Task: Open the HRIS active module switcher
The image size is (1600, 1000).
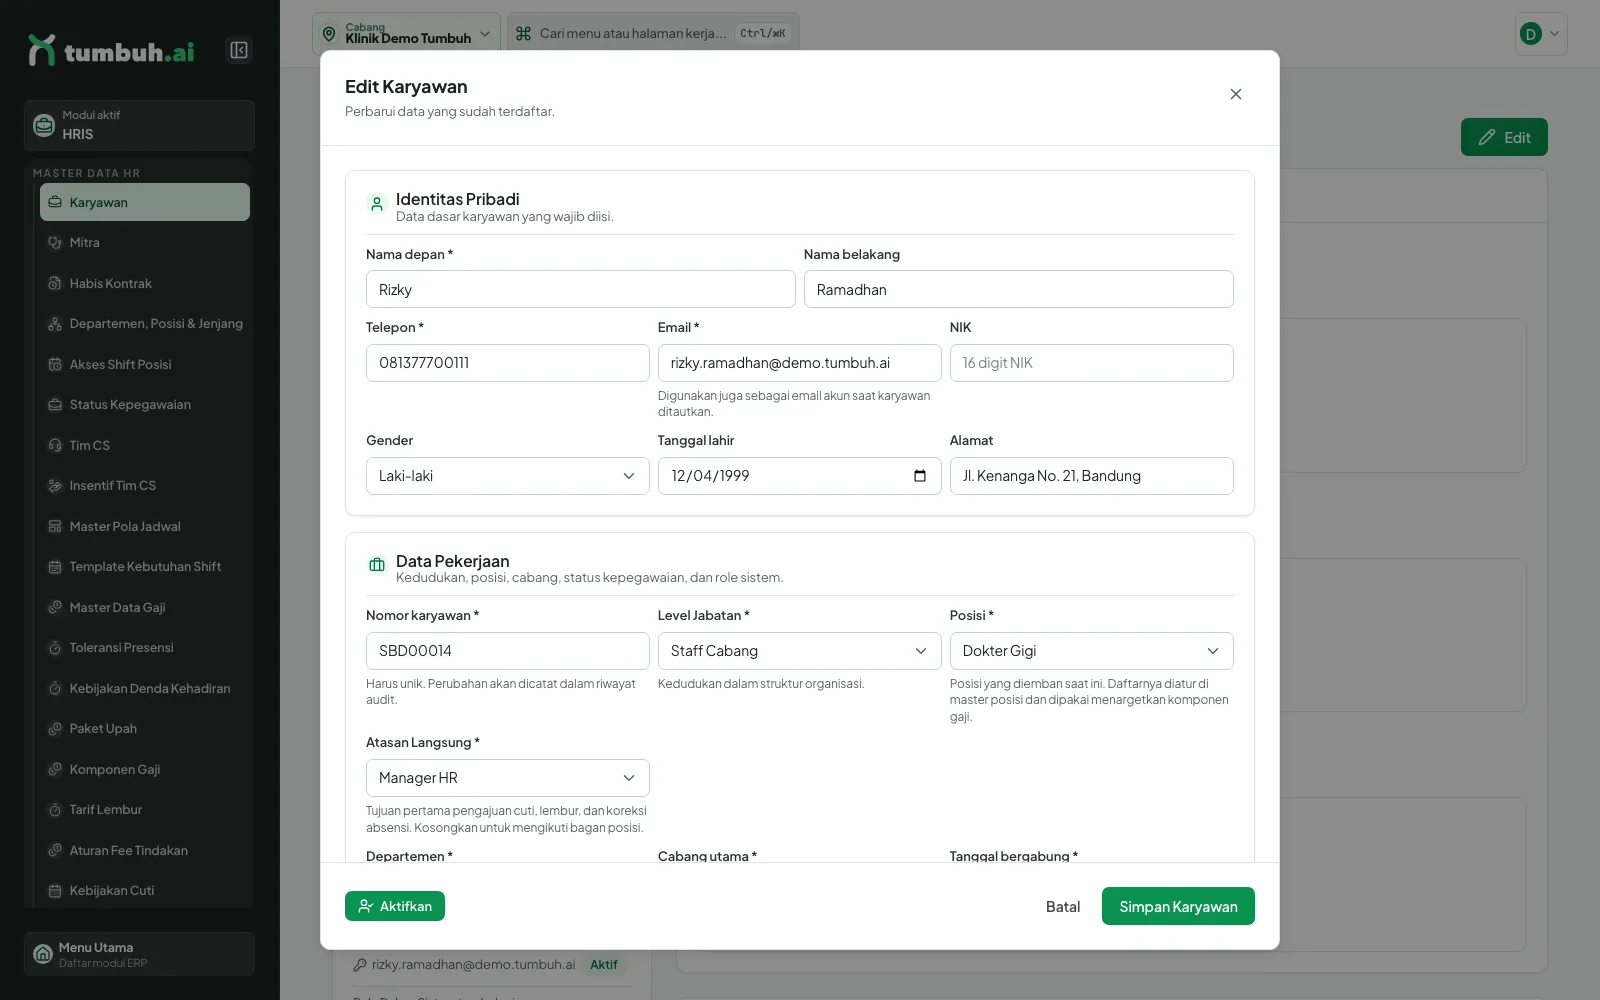Action: point(139,125)
